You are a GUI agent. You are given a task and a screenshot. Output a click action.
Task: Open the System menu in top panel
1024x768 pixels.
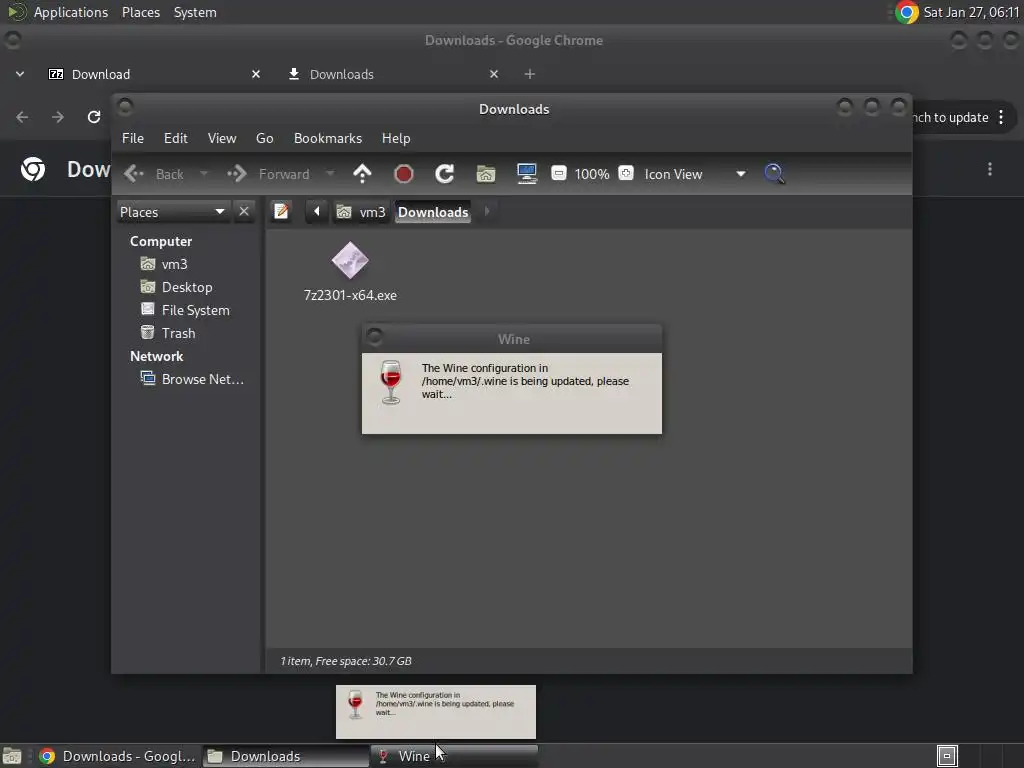pos(195,12)
